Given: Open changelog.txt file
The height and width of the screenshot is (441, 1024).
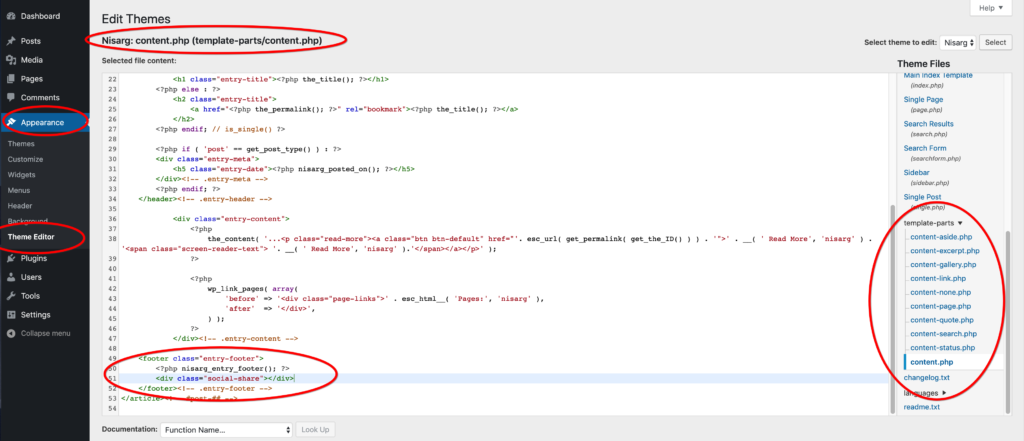Looking at the screenshot, I should pos(927,378).
